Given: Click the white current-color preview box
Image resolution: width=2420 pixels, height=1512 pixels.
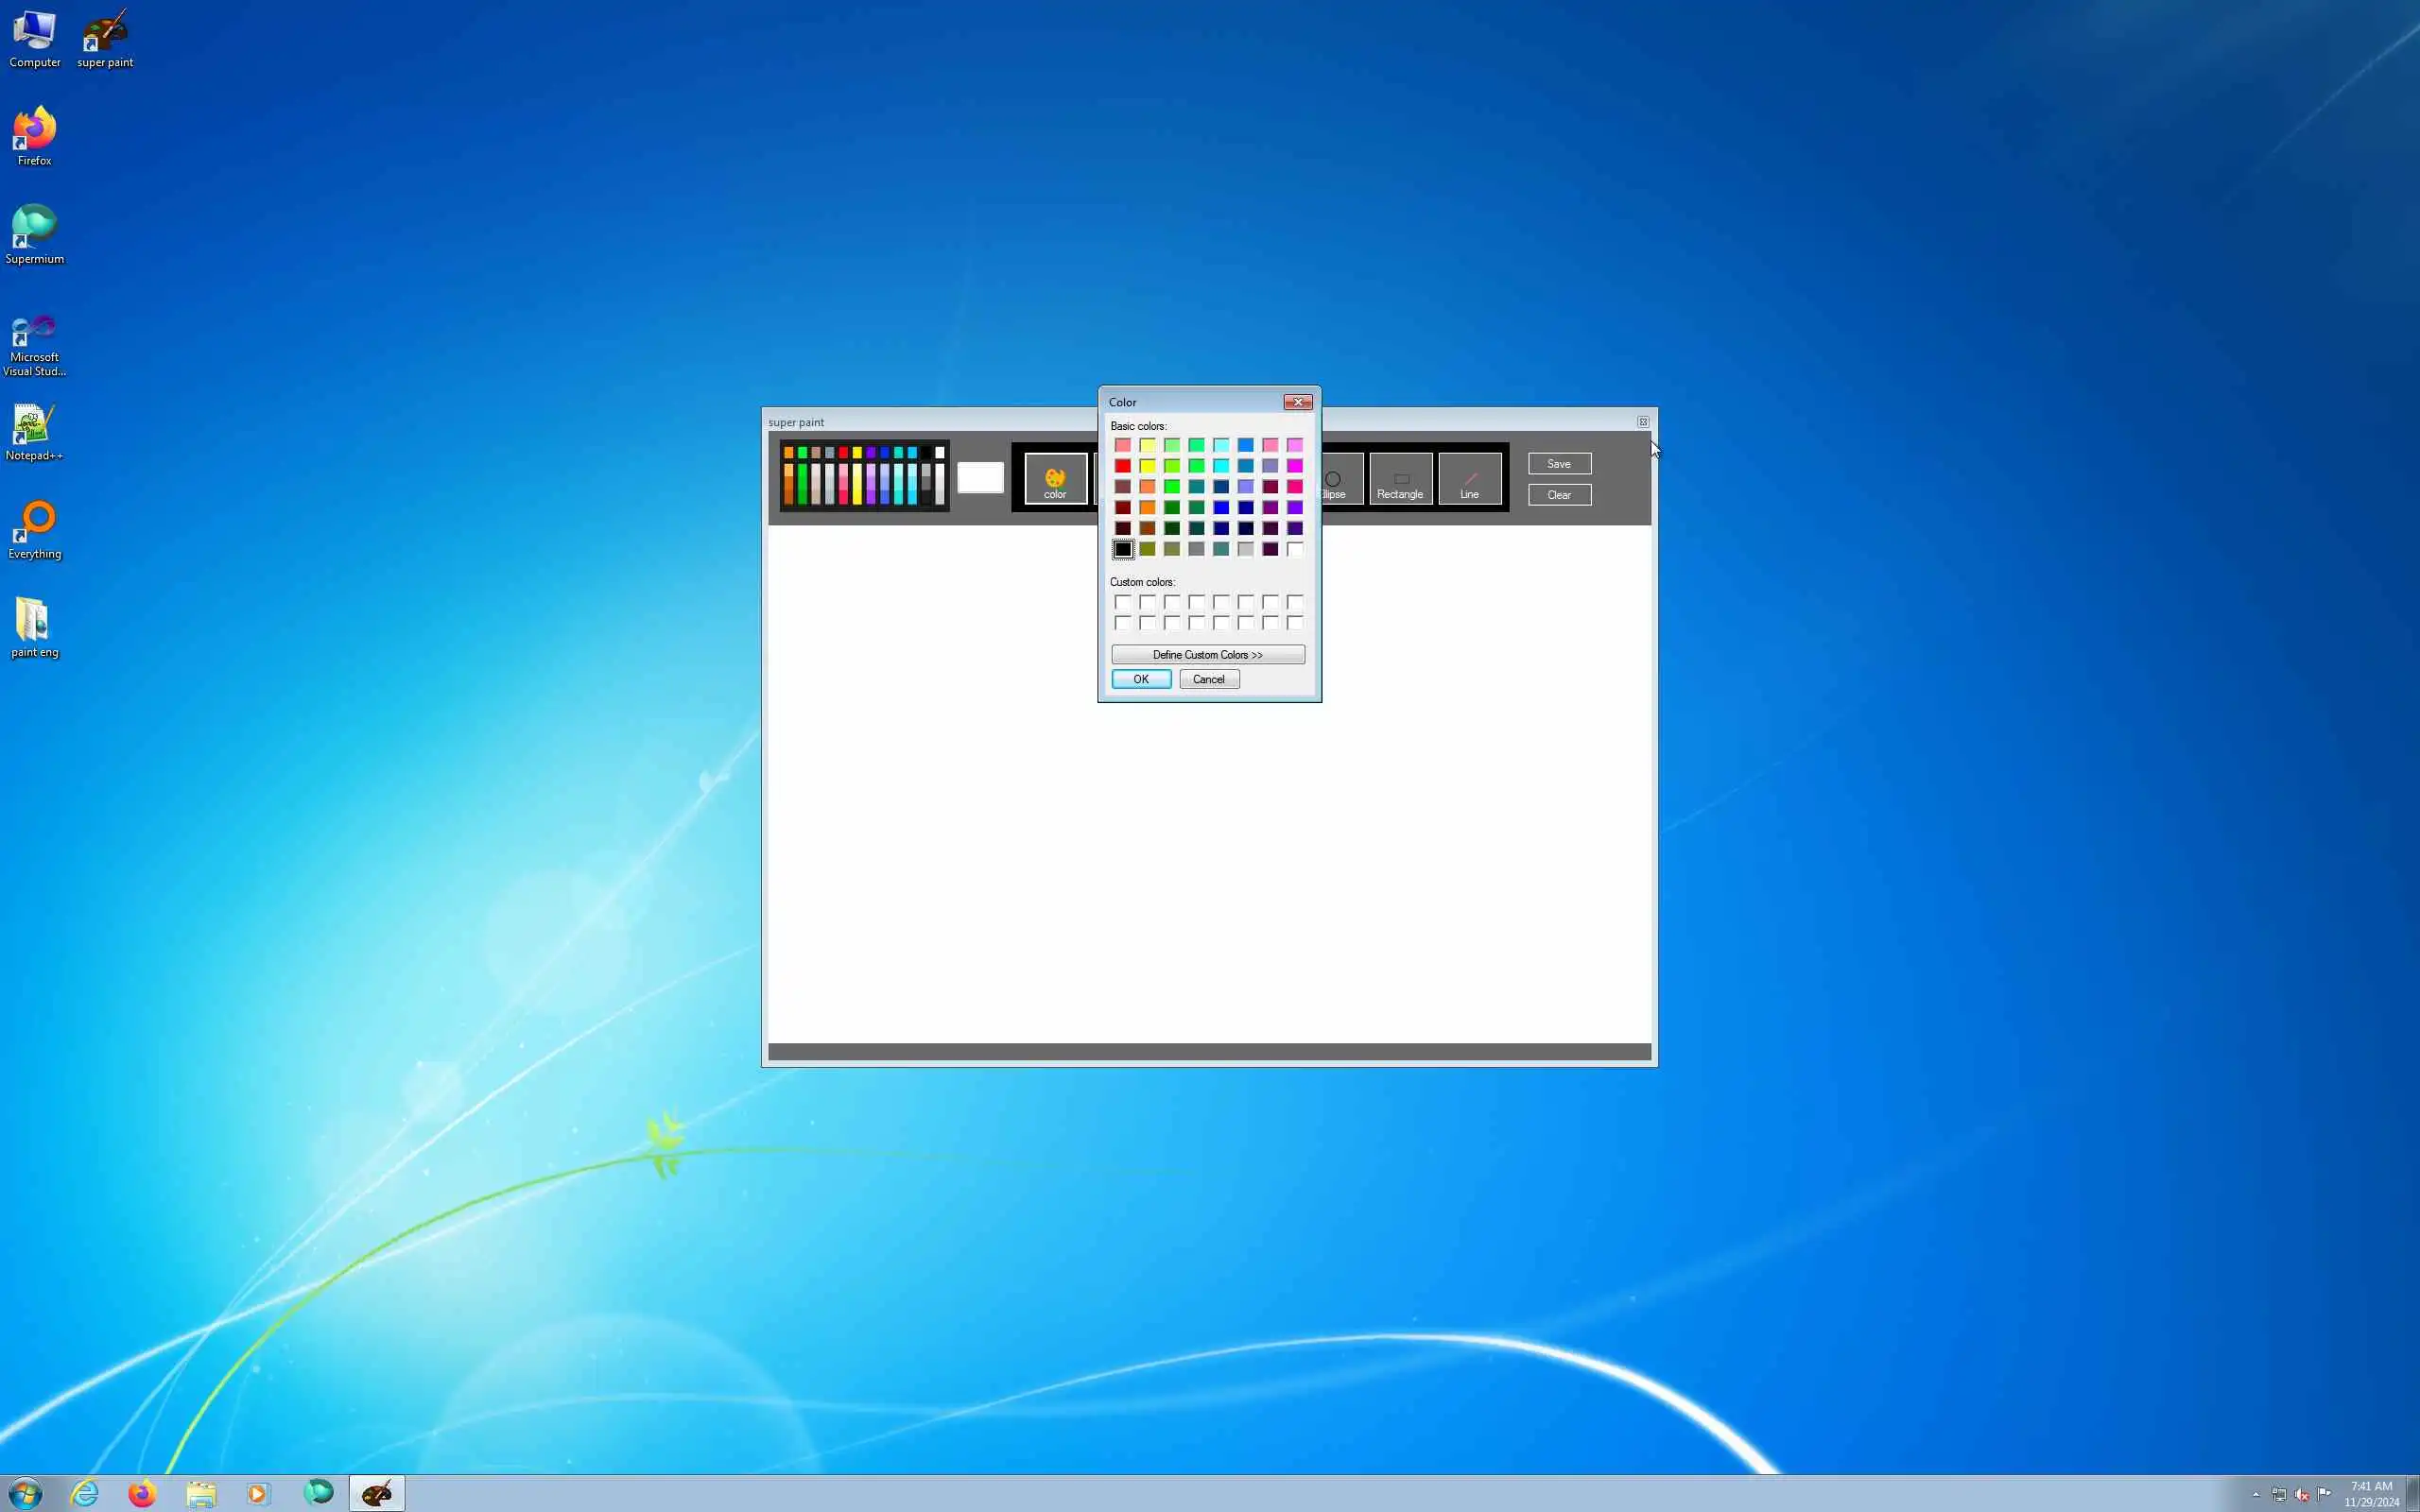Looking at the screenshot, I should click(x=980, y=478).
